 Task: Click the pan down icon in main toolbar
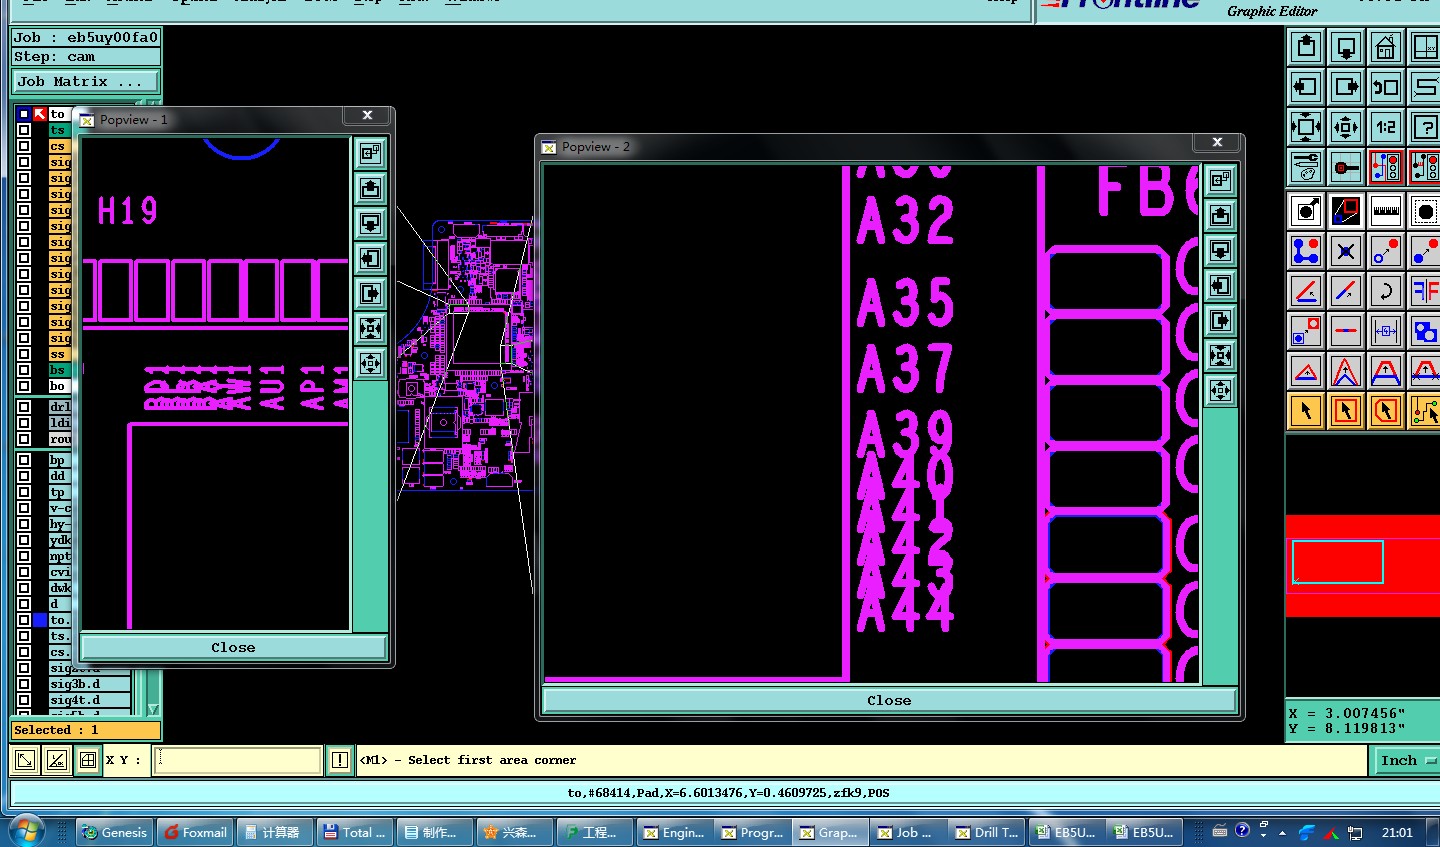coord(1346,47)
